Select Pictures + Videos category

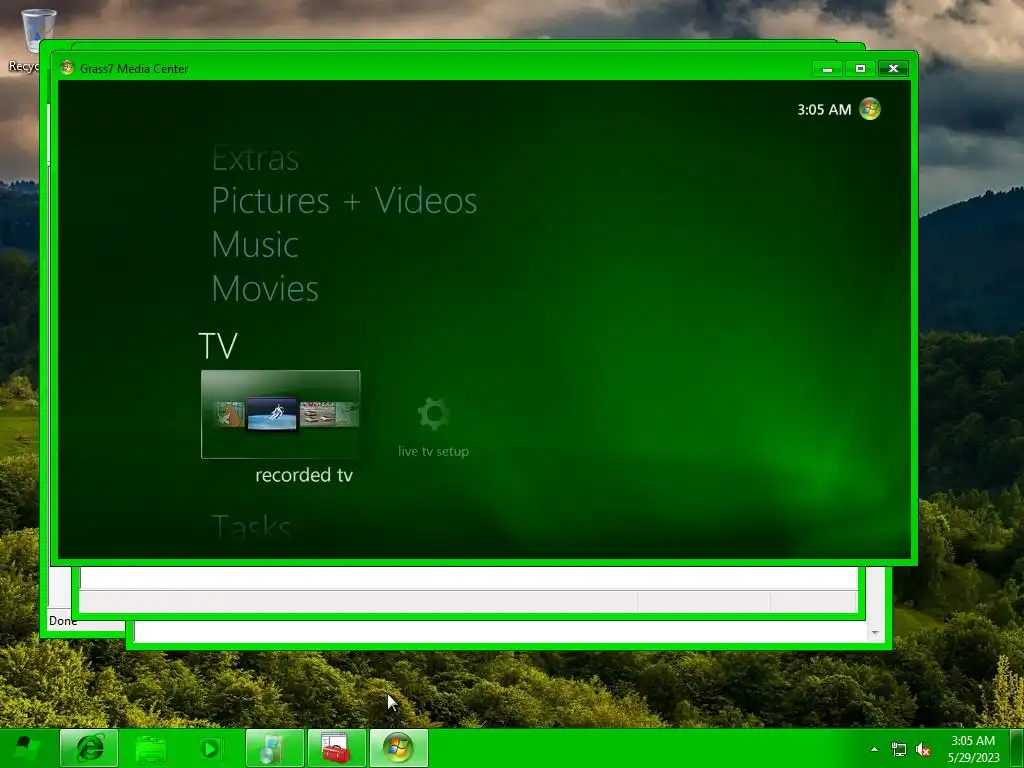tap(344, 200)
